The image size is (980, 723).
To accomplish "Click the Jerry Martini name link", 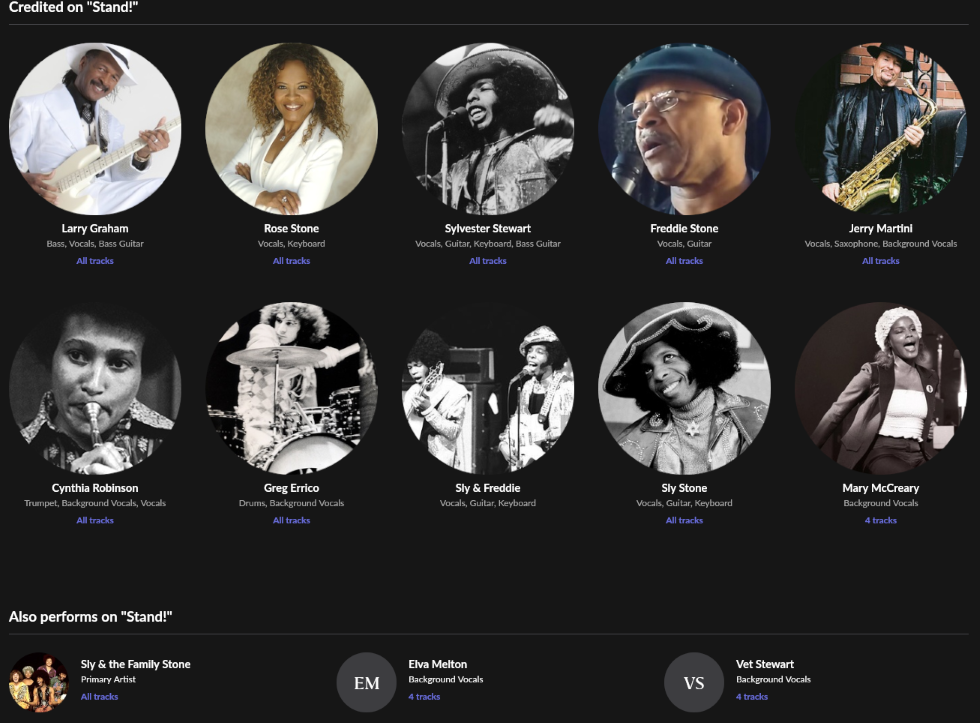I will coord(880,229).
